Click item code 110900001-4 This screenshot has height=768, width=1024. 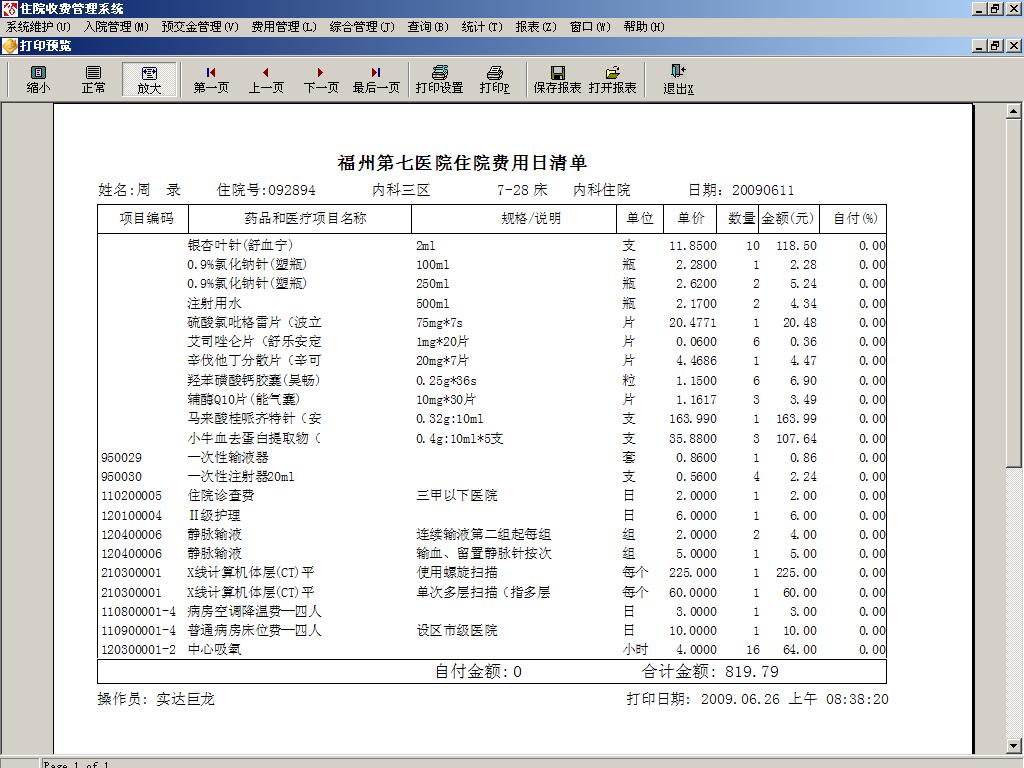[x=138, y=631]
